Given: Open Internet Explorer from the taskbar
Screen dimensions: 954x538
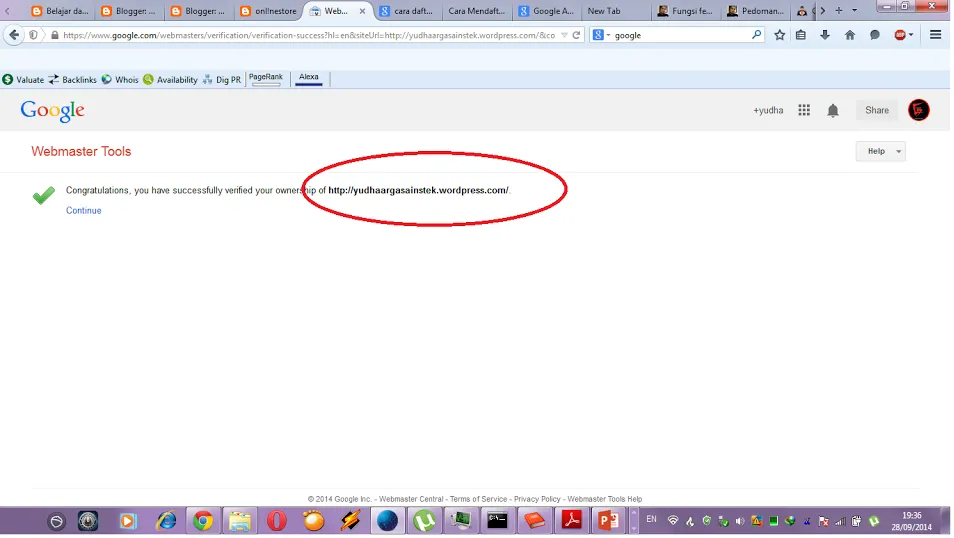Looking at the screenshot, I should 165,521.
